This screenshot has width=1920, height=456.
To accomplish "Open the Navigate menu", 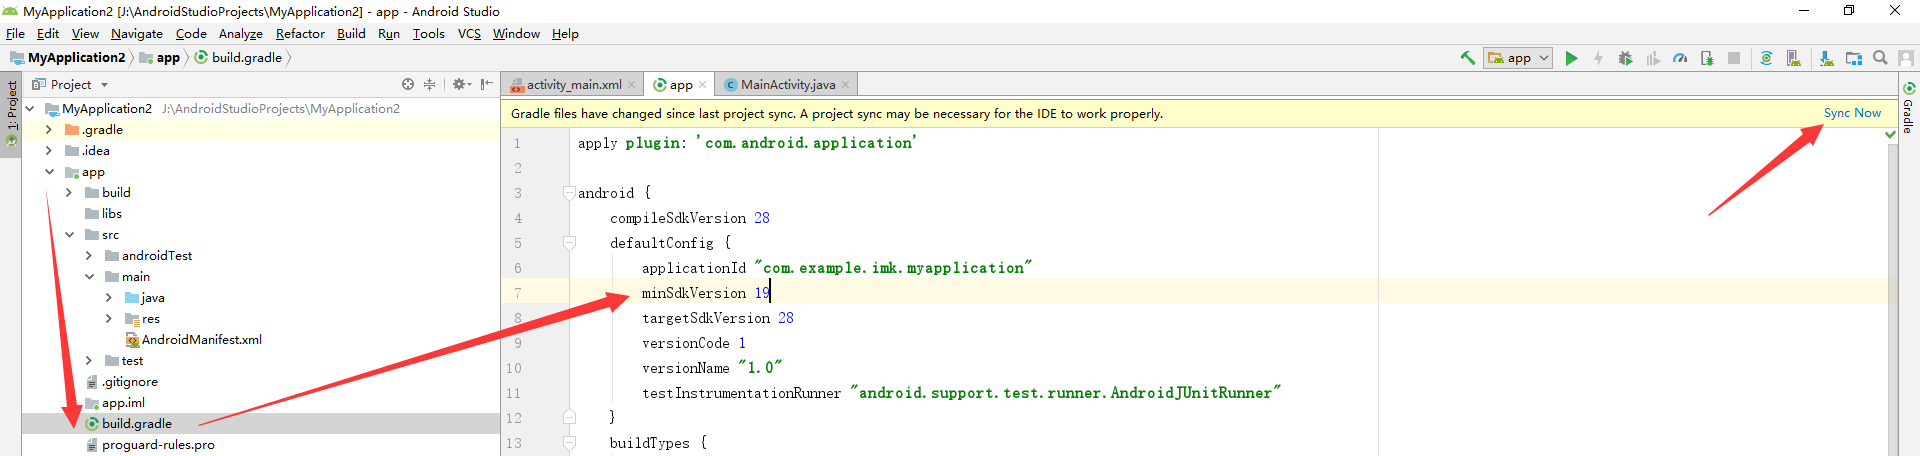I will 136,33.
